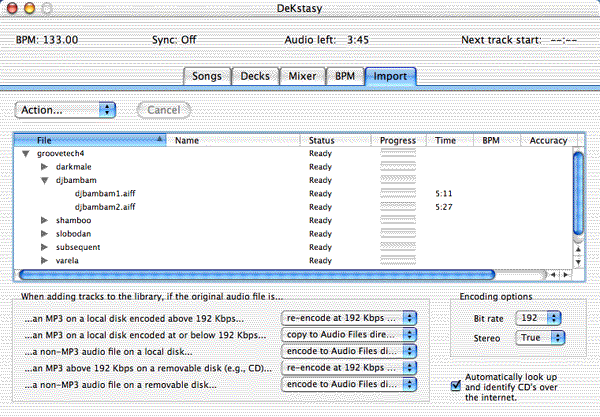Click the Time column header

coord(450,140)
